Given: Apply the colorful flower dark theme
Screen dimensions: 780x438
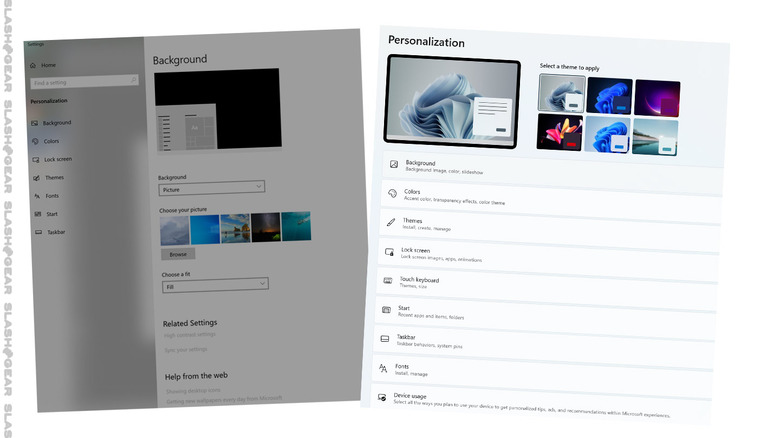Looking at the screenshot, I should pos(560,132).
